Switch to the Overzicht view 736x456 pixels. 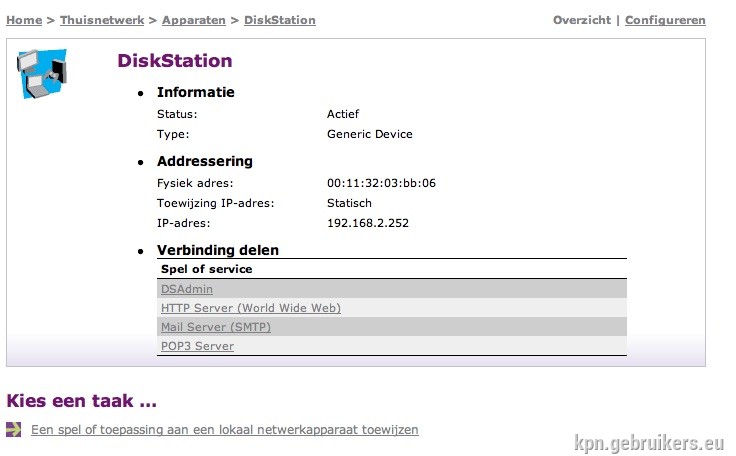582,20
